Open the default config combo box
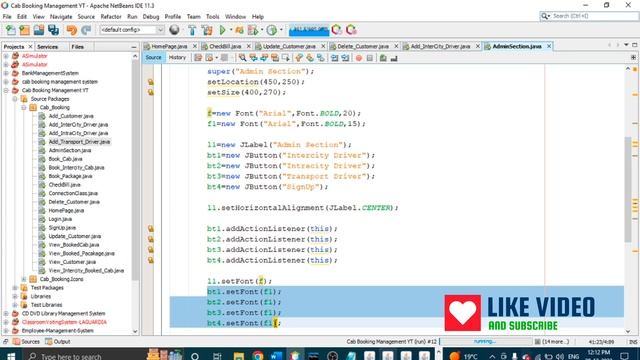The height and width of the screenshot is (360, 640). click(x=131, y=30)
